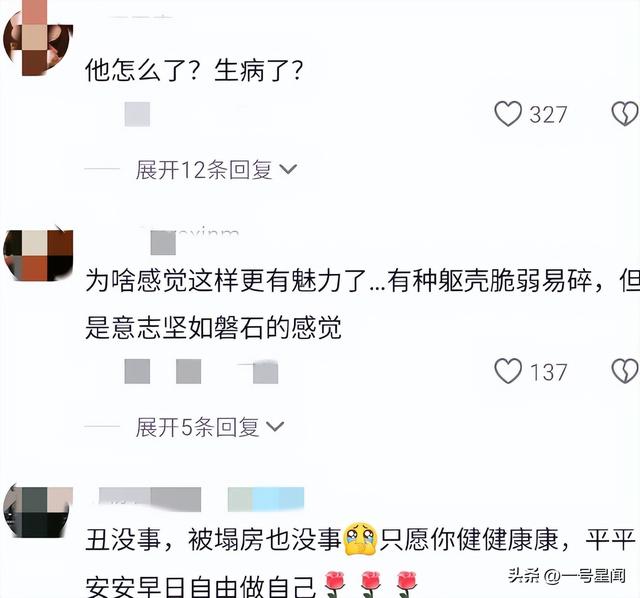Screen dimensions: 640x598
Task: Like the comment with 327 likes
Action: (x=508, y=114)
